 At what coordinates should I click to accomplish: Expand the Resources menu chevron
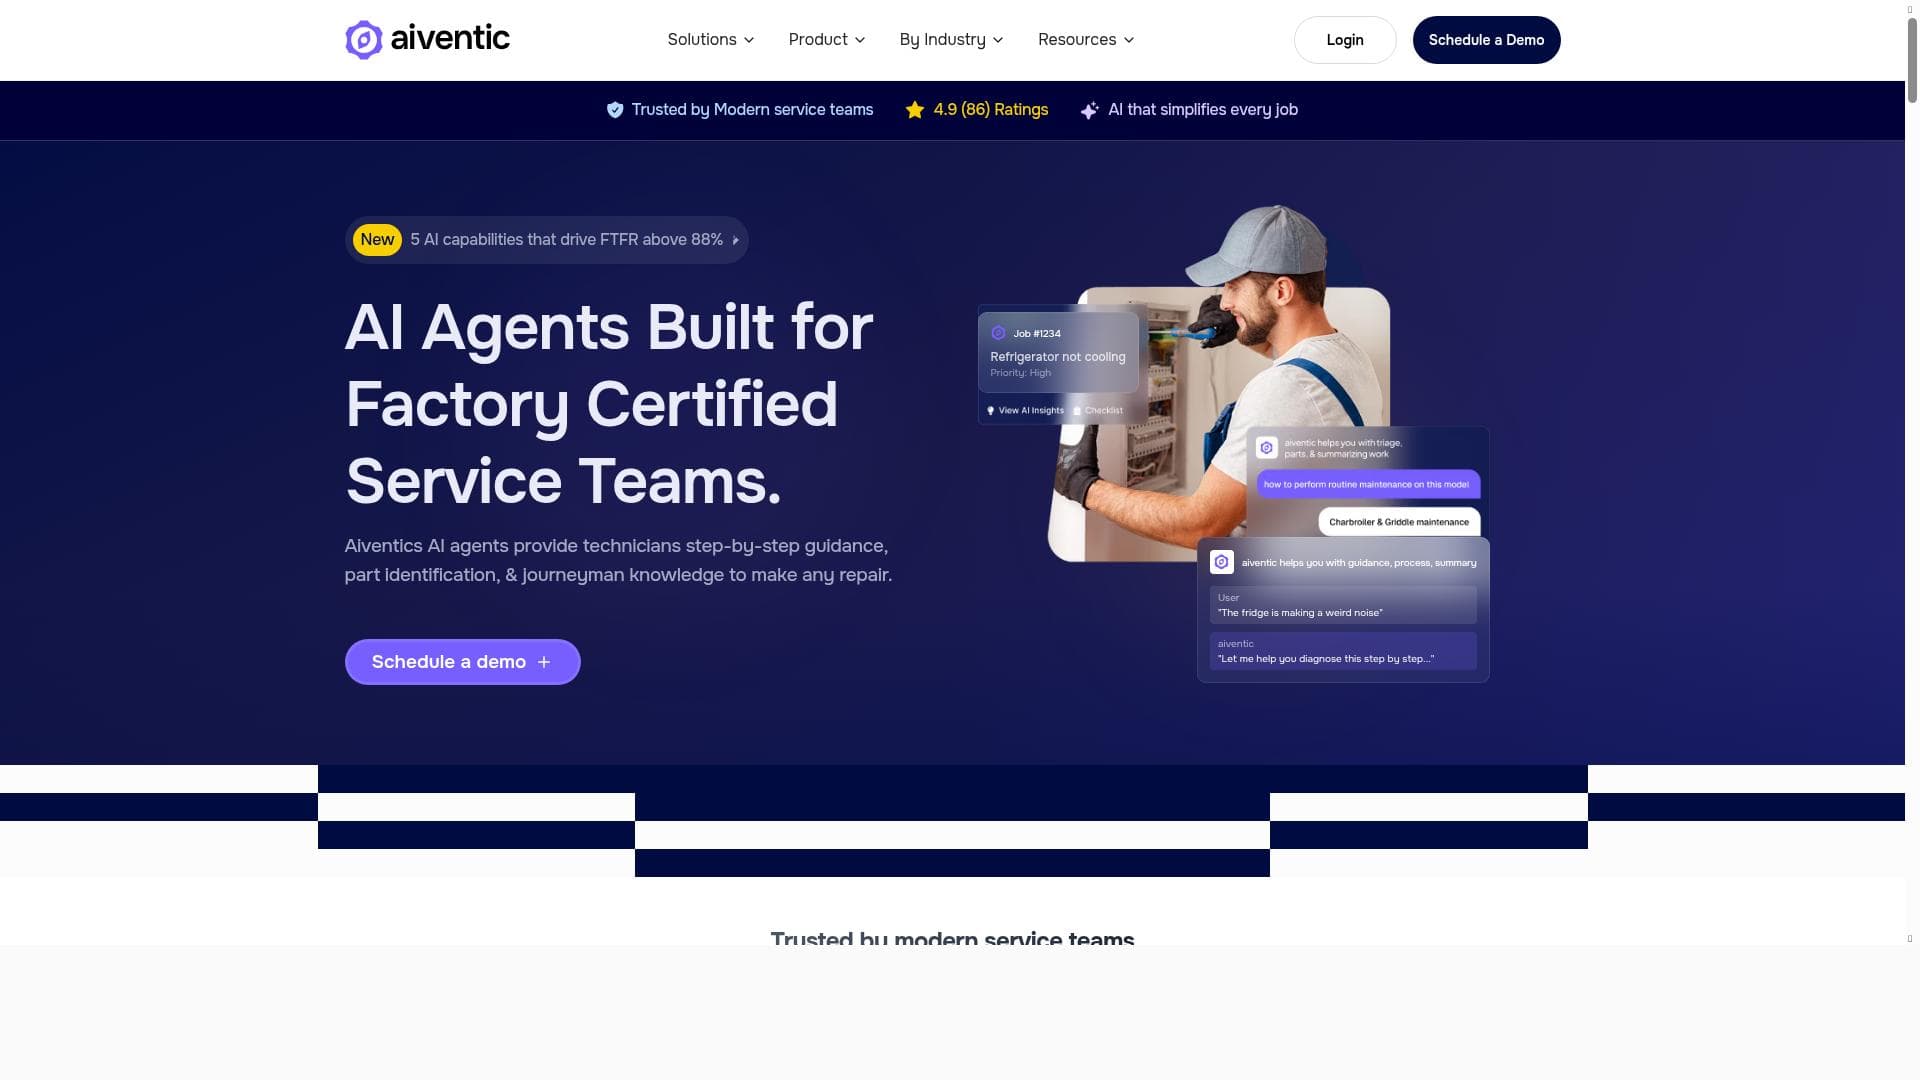point(1129,40)
